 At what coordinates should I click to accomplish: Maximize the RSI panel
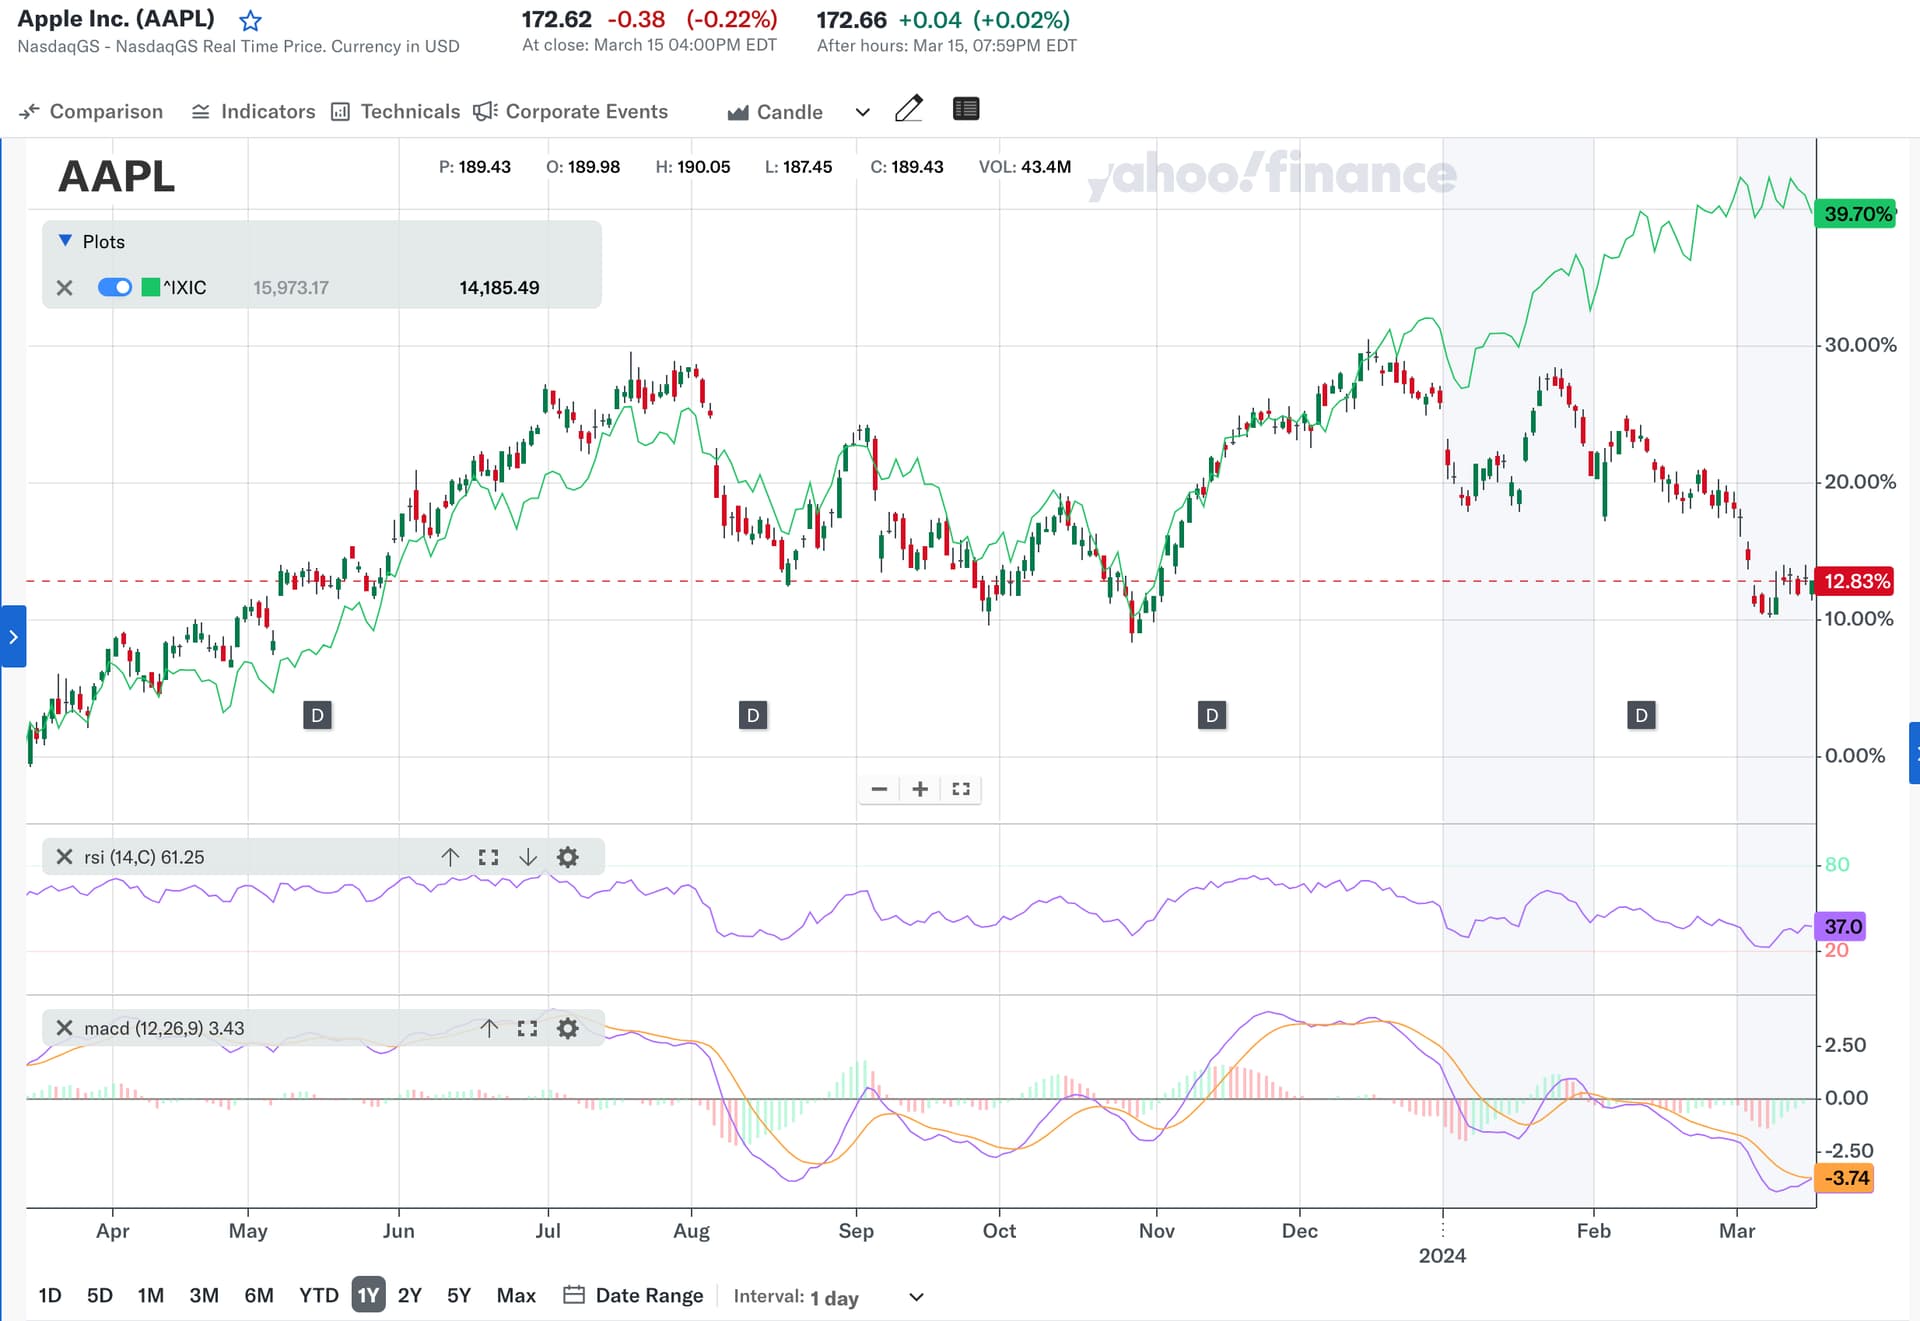488,857
